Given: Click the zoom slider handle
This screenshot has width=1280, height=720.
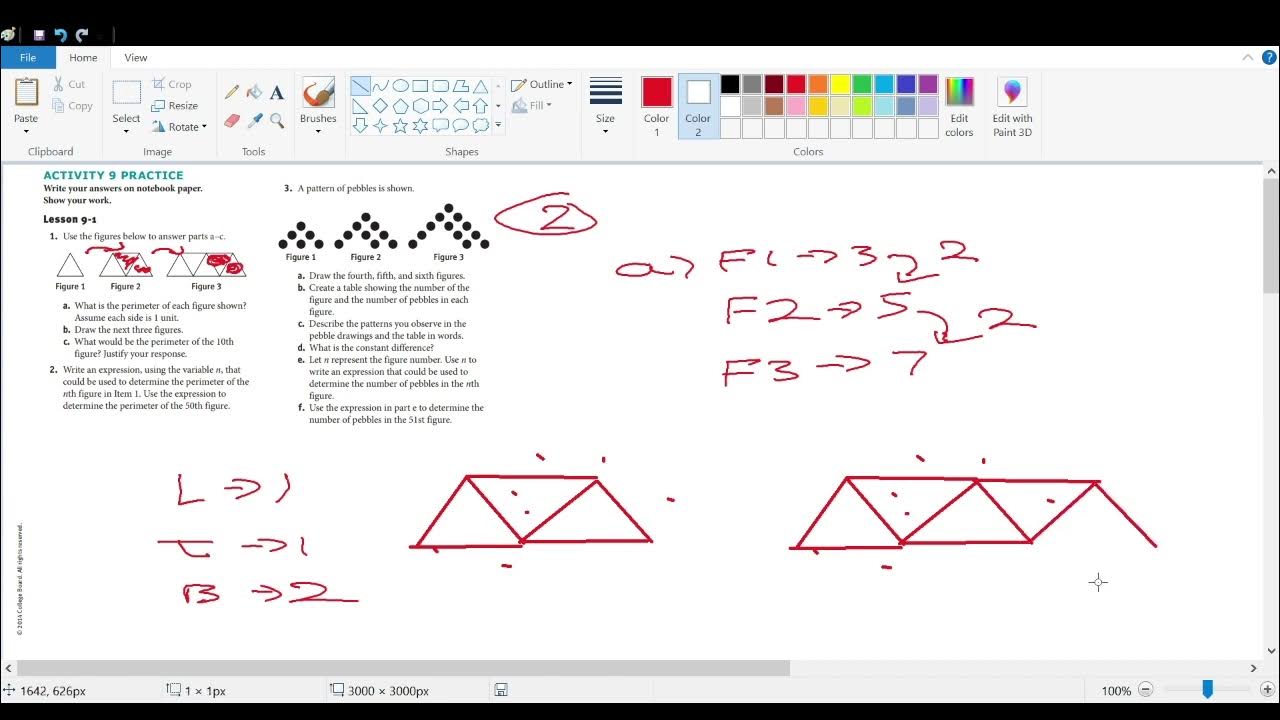Looking at the screenshot, I should tap(1207, 689).
